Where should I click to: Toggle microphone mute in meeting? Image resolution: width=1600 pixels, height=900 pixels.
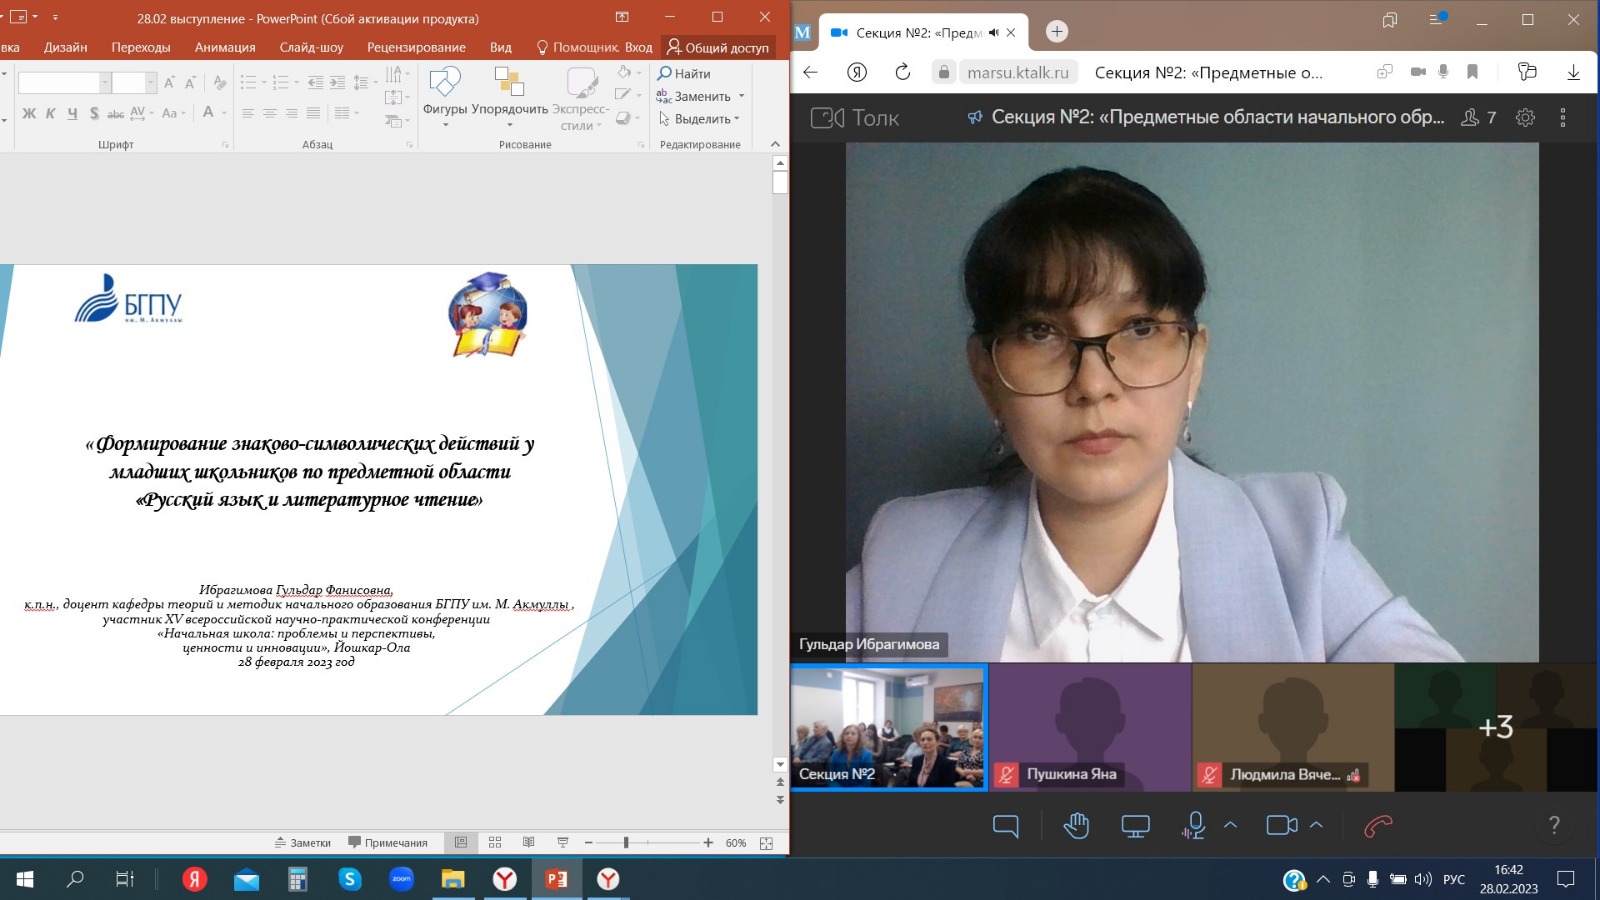pos(1193,826)
